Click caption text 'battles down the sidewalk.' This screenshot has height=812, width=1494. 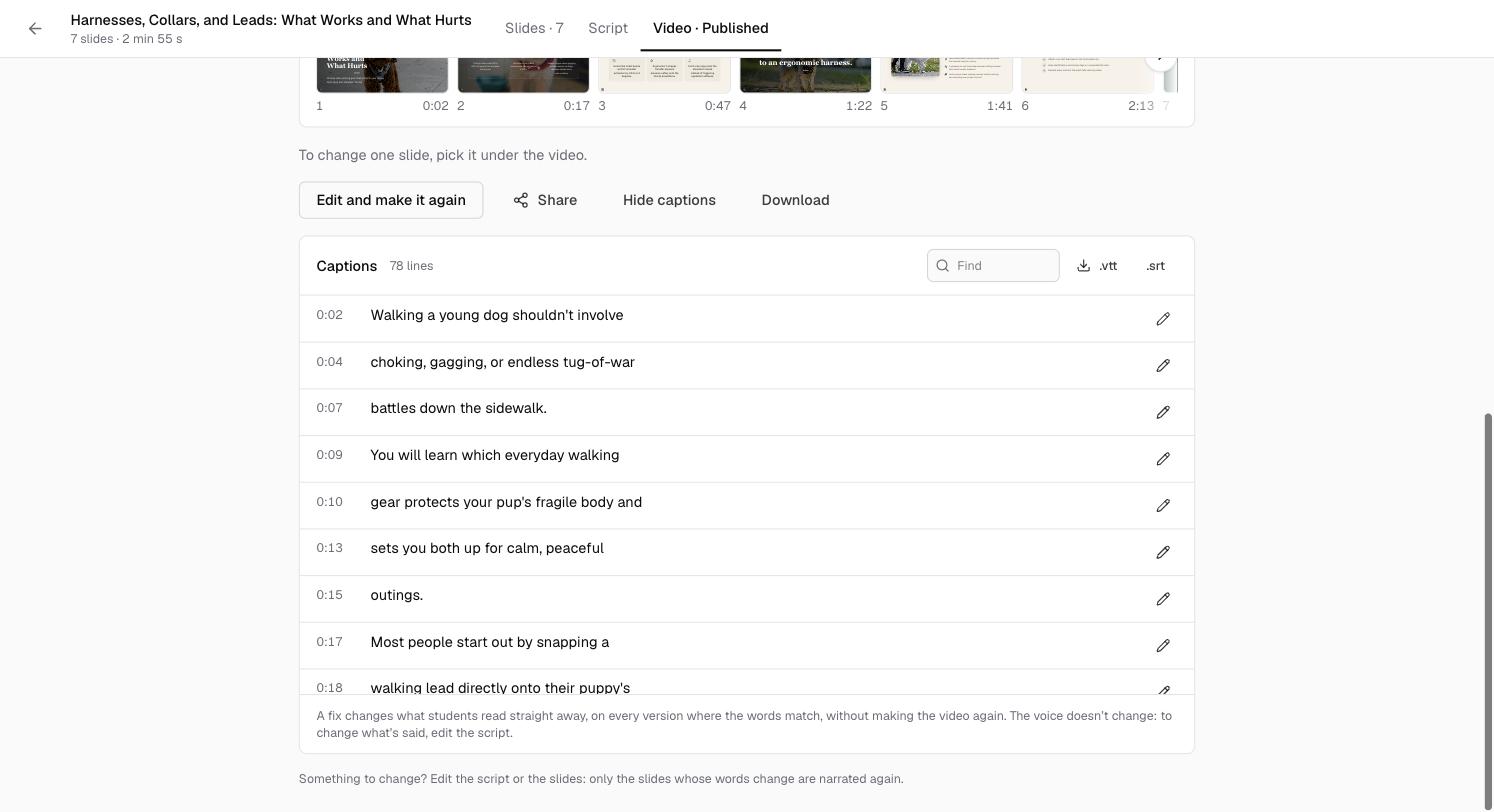pos(458,408)
